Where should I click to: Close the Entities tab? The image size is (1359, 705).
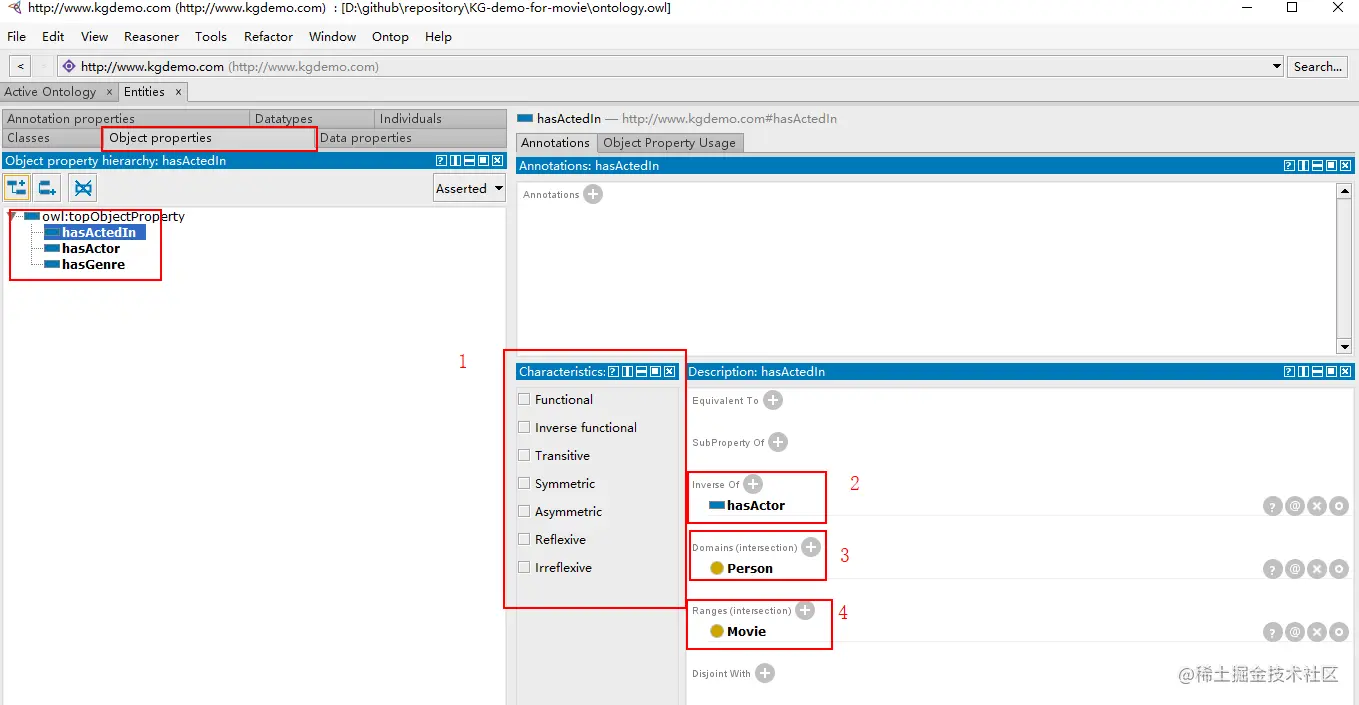tap(178, 92)
